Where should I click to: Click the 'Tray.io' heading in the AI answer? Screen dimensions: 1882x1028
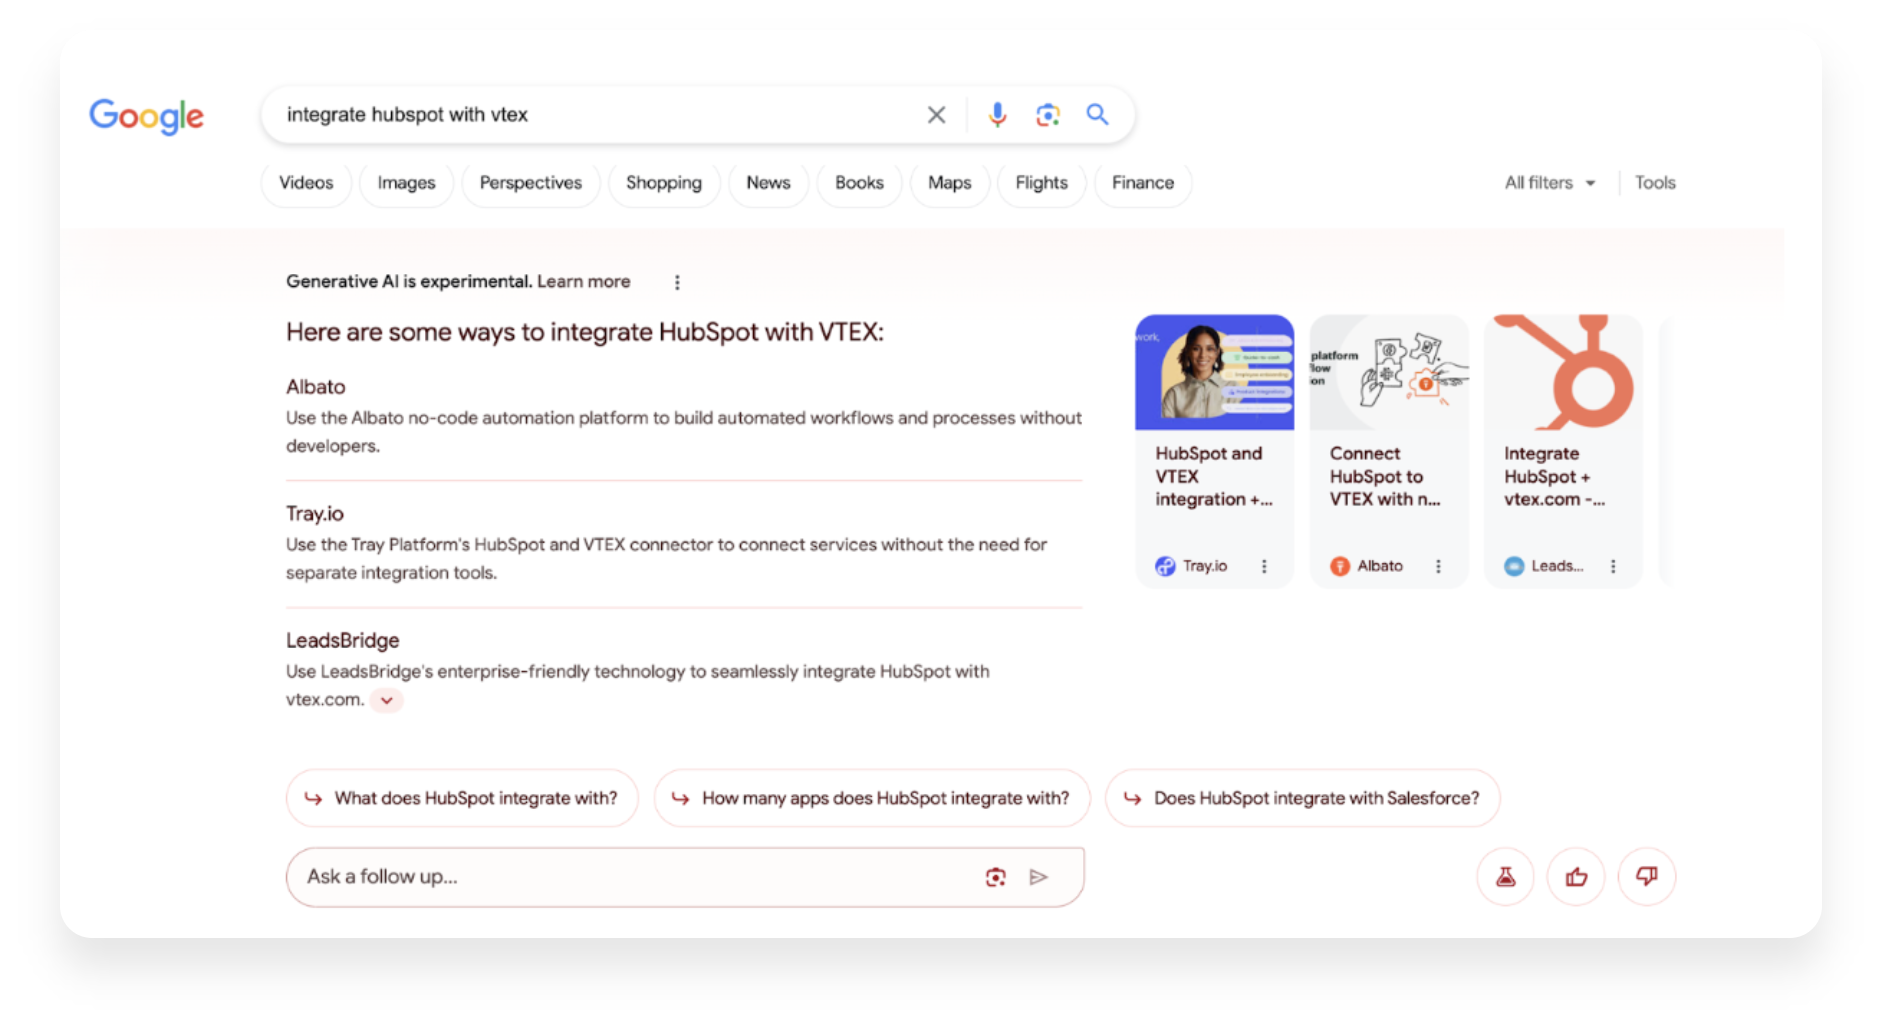point(315,514)
